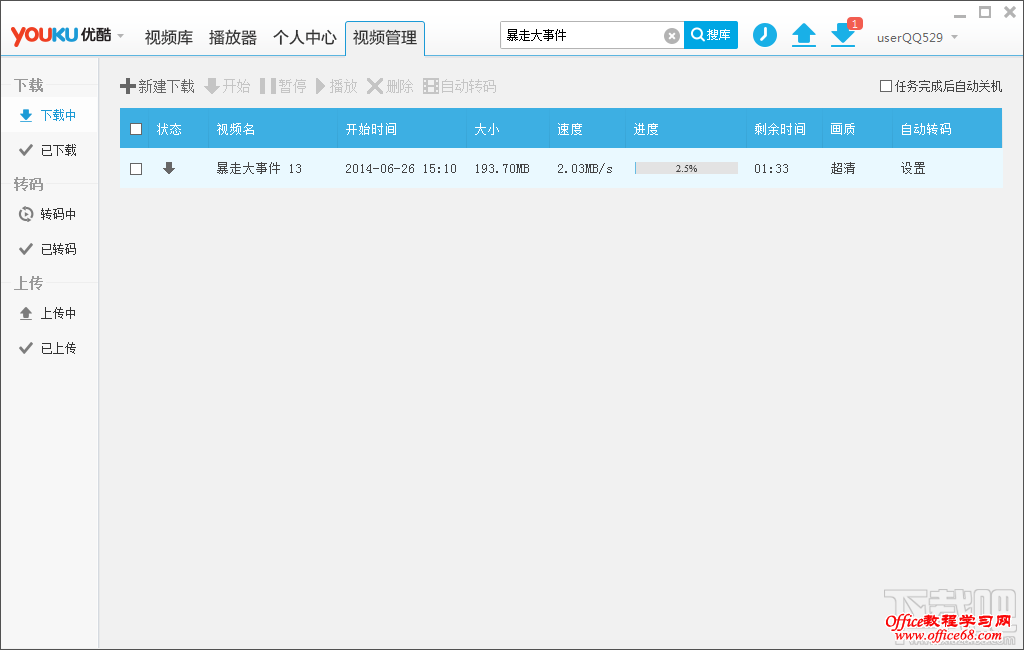This screenshot has height=650, width=1024.
Task: Expand the userQQ529 account dropdown
Action: tap(954, 38)
